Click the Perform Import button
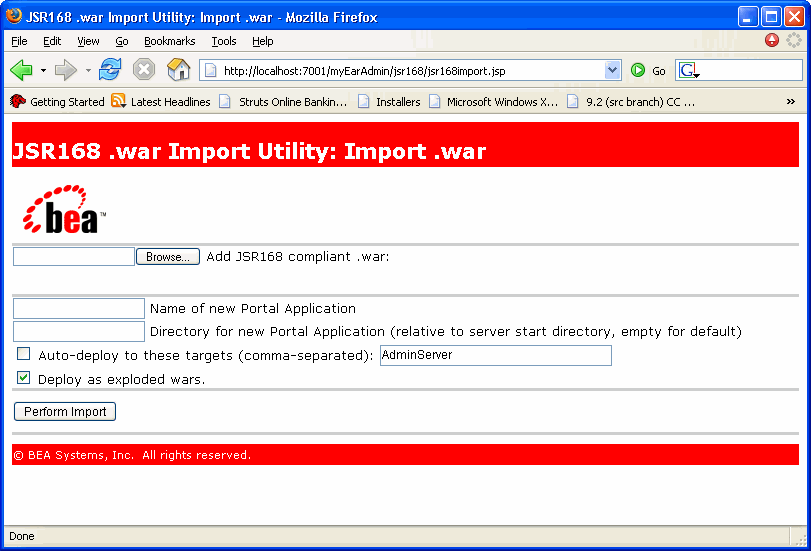 point(65,411)
